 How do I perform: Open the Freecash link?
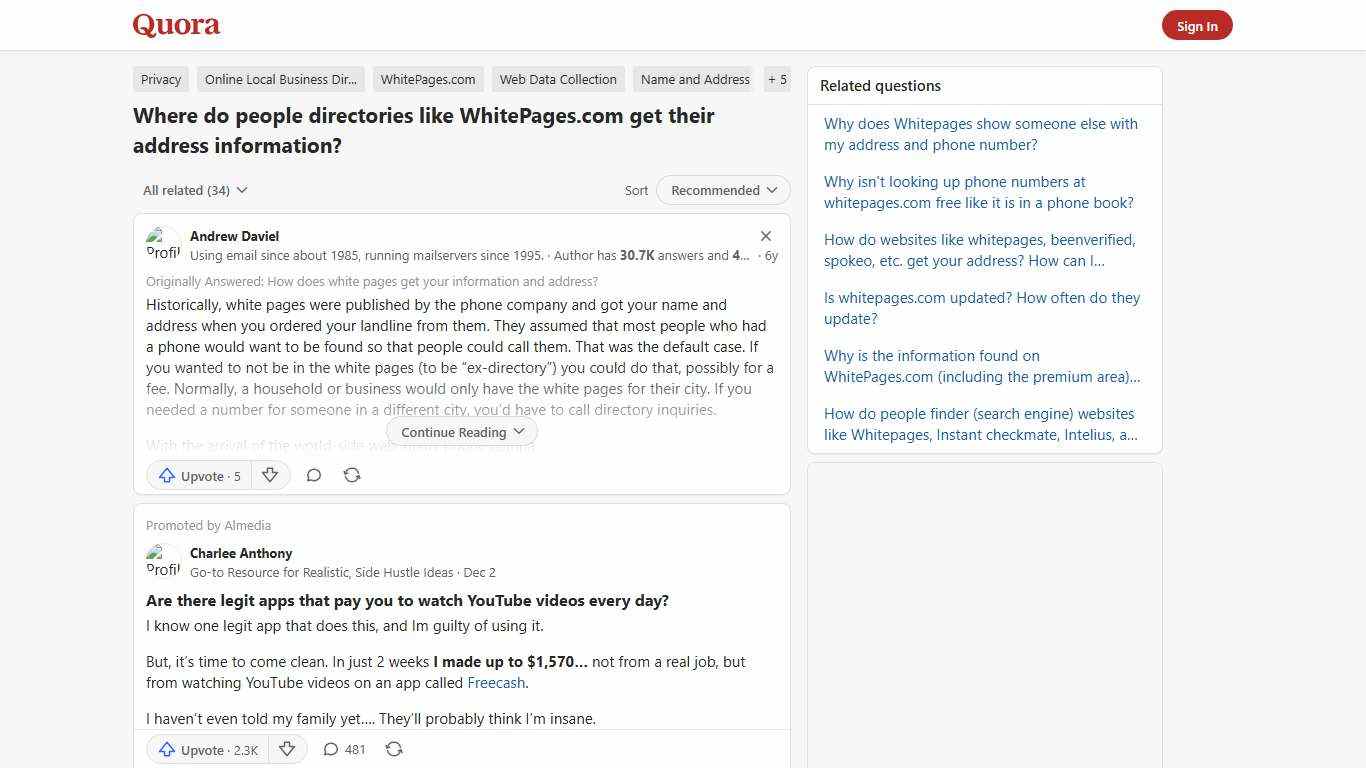[x=496, y=682]
